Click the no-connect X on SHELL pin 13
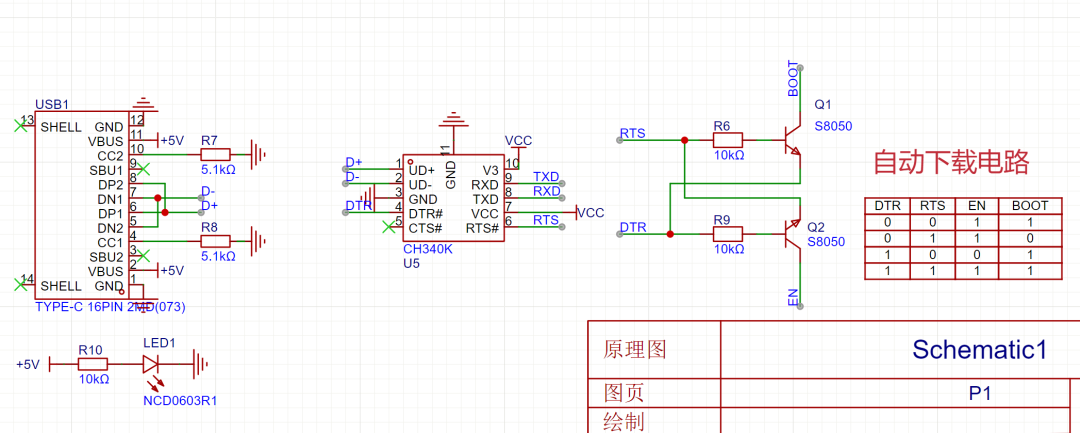1080x433 pixels. pos(21,125)
